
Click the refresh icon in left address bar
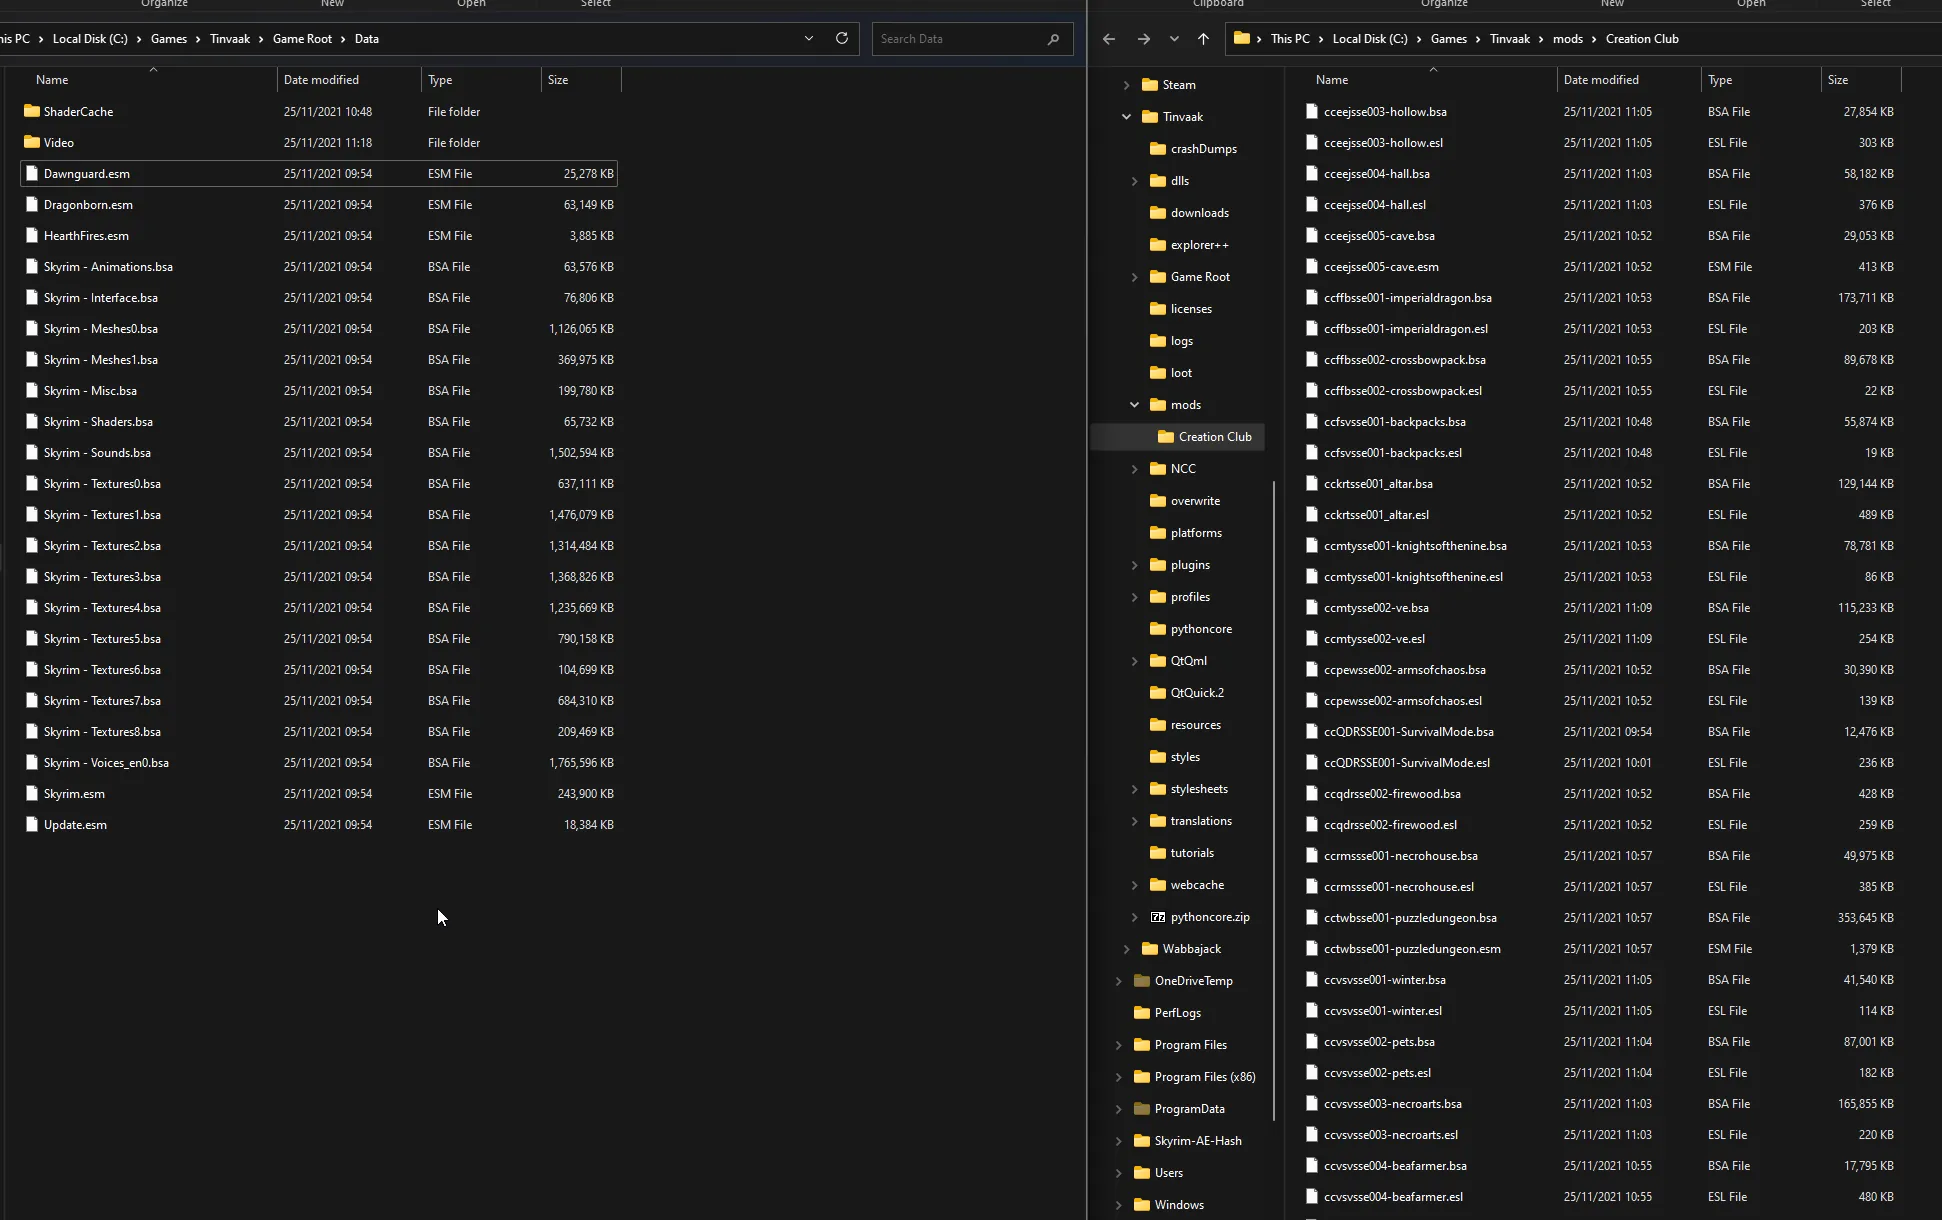tap(842, 38)
